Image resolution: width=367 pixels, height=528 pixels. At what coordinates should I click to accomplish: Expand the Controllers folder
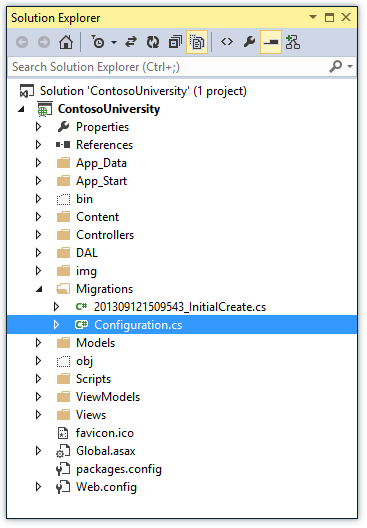pos(38,235)
